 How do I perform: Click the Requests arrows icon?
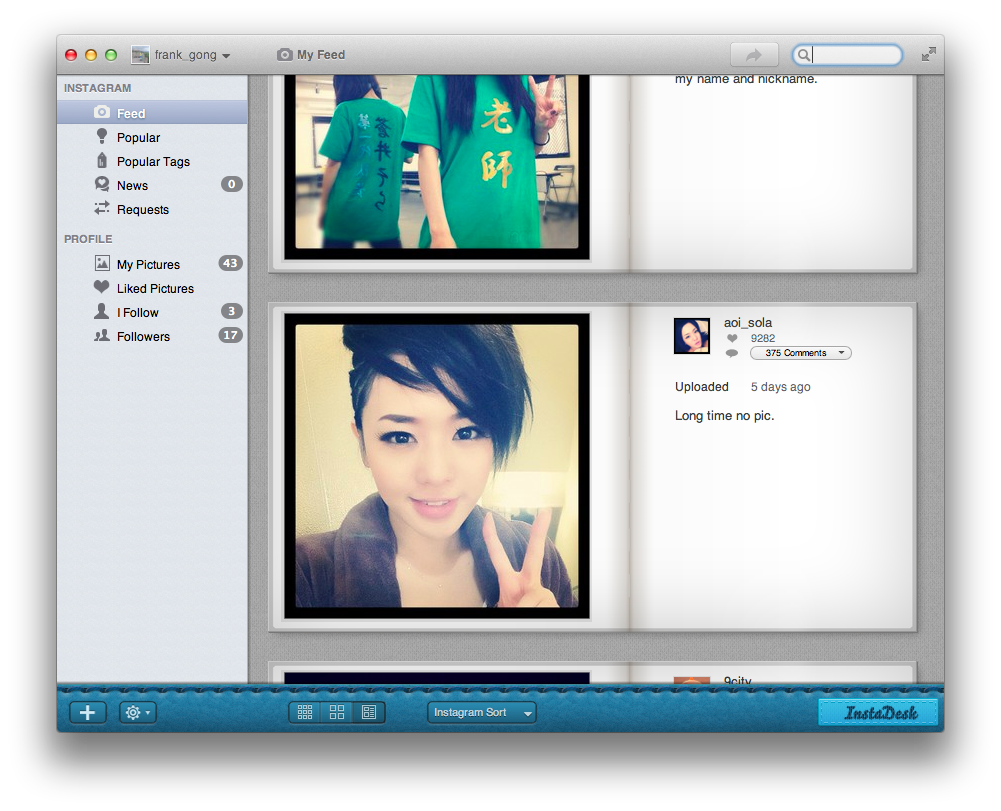pos(102,208)
